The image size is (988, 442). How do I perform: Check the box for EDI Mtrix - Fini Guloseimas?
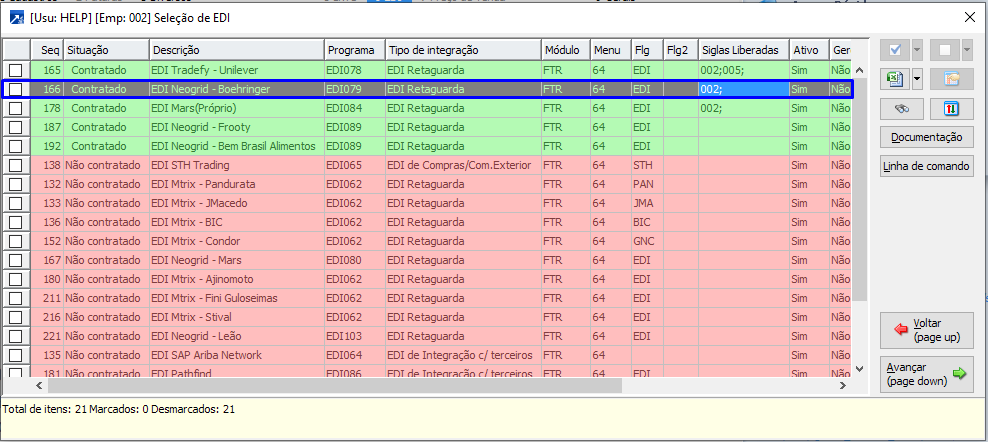[16, 298]
